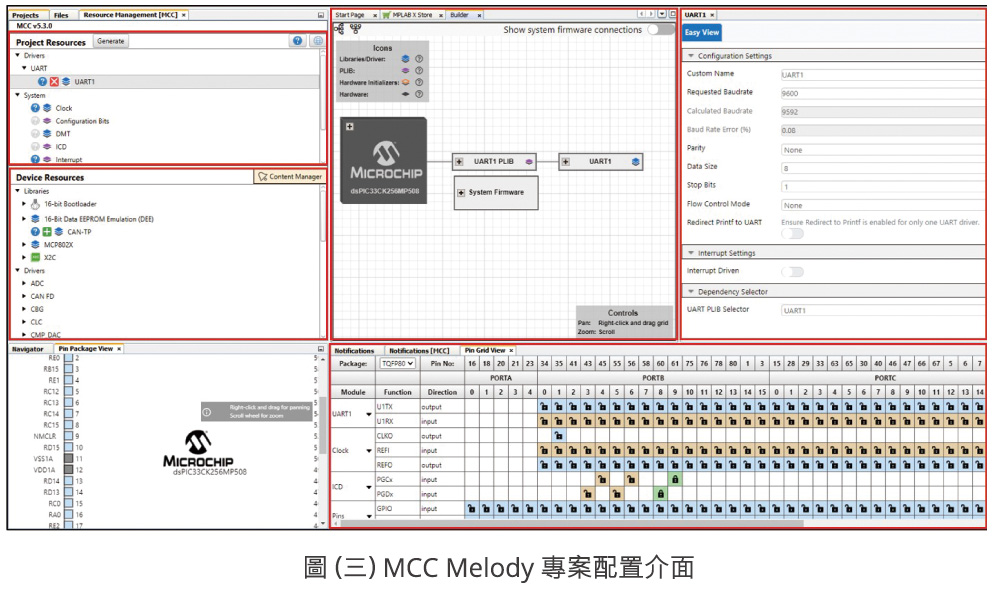Screen dimensions: 993x589
Task: Click the globe icon in Project Resources header
Action: click(x=317, y=41)
